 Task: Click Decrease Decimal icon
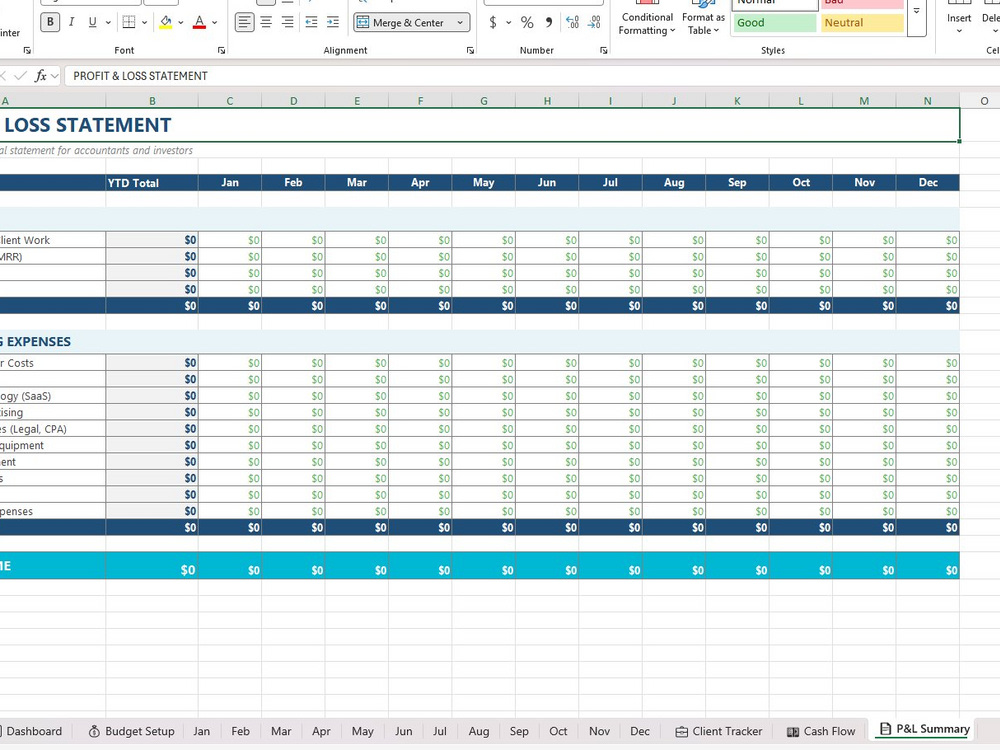[594, 22]
